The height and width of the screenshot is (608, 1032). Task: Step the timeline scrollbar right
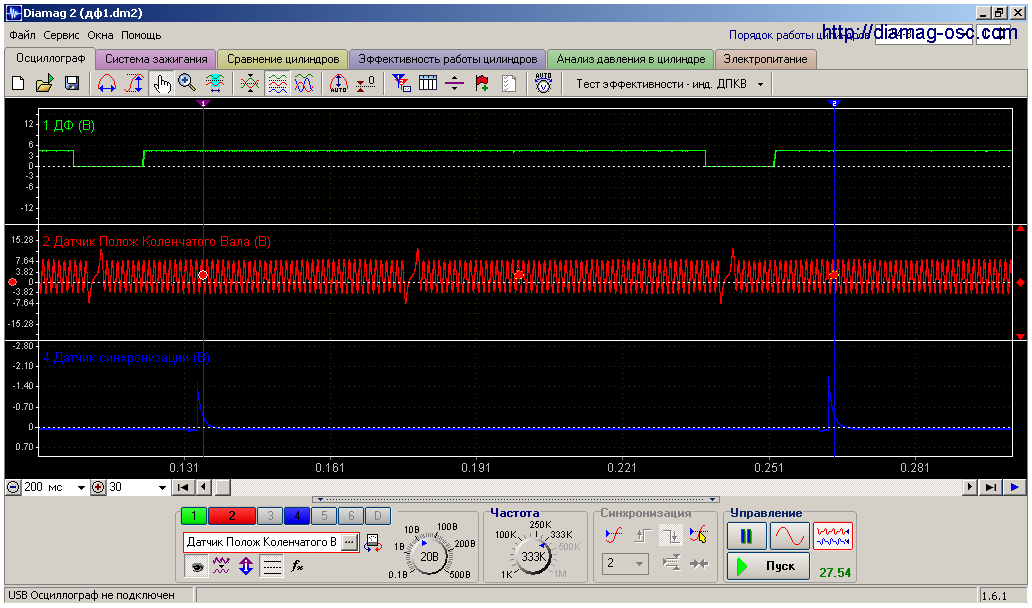(x=969, y=488)
